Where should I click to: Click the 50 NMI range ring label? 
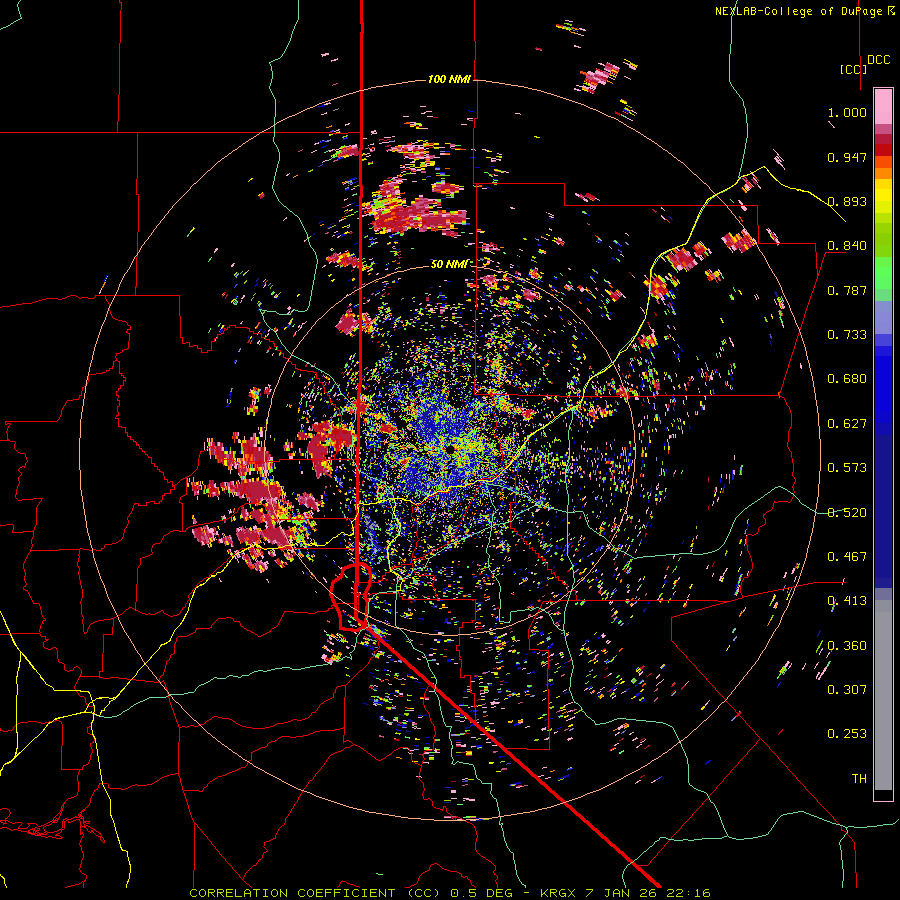449,264
